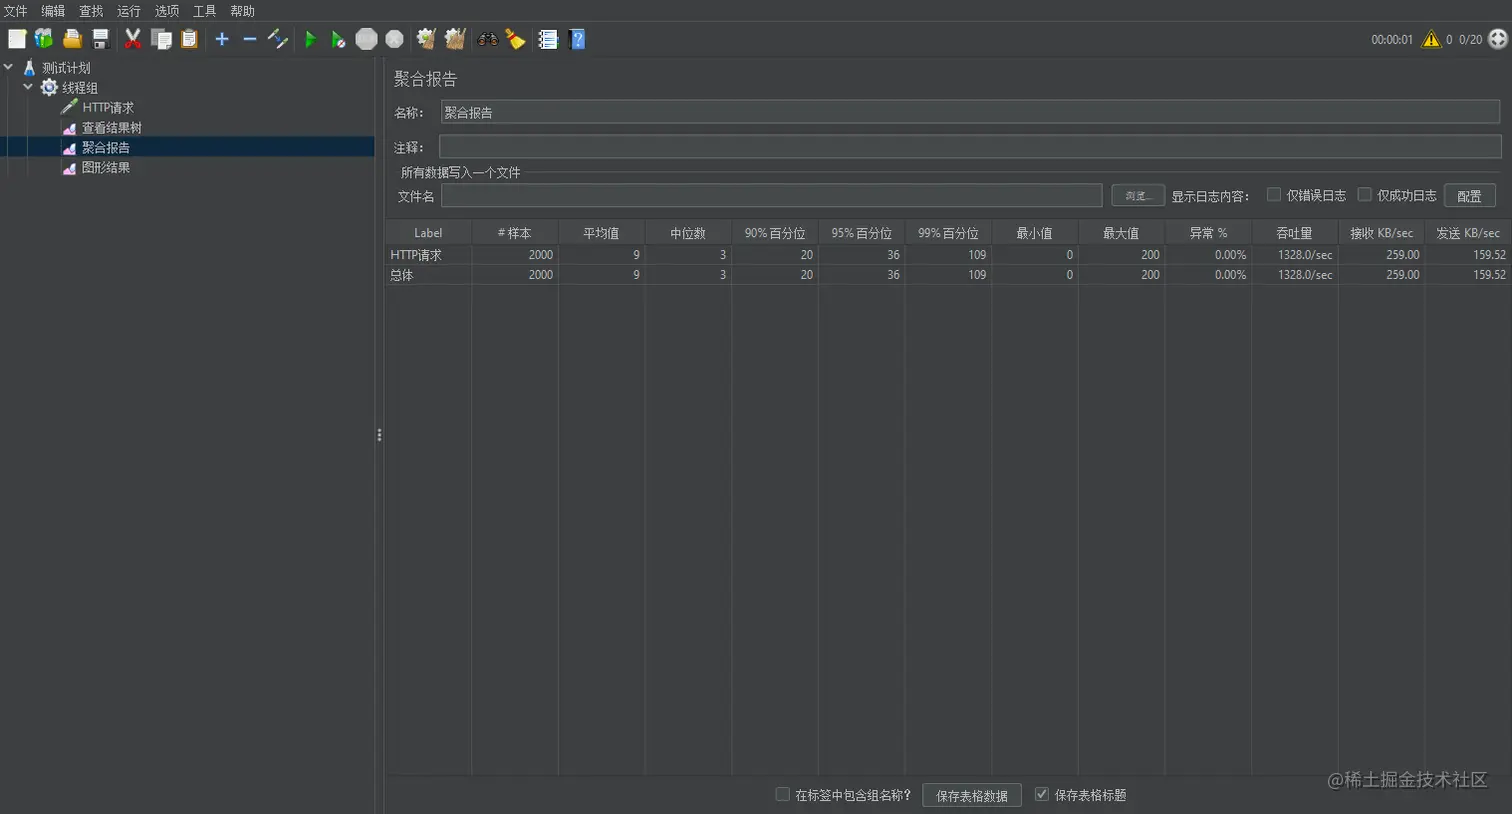Screen dimensions: 1512x814
Task: Open the 文件 menu
Action: tap(16, 11)
